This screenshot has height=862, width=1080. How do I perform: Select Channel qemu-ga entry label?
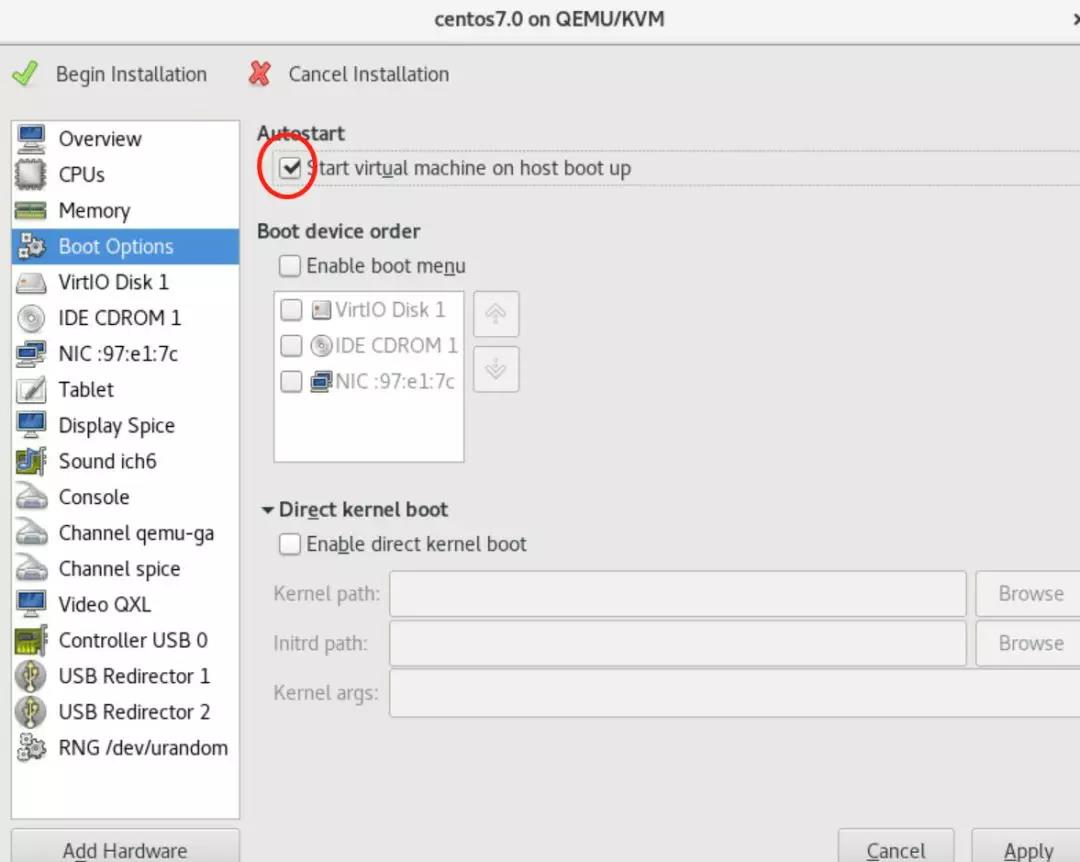click(136, 533)
